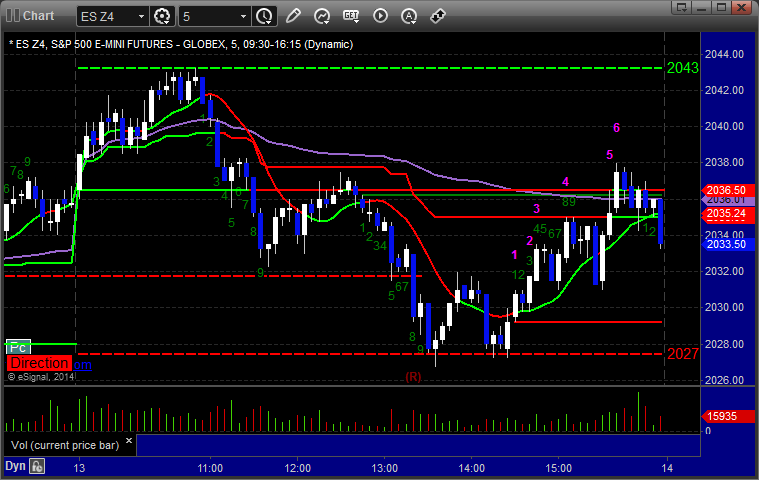Click the 15:00 time axis label

pyautogui.click(x=559, y=468)
